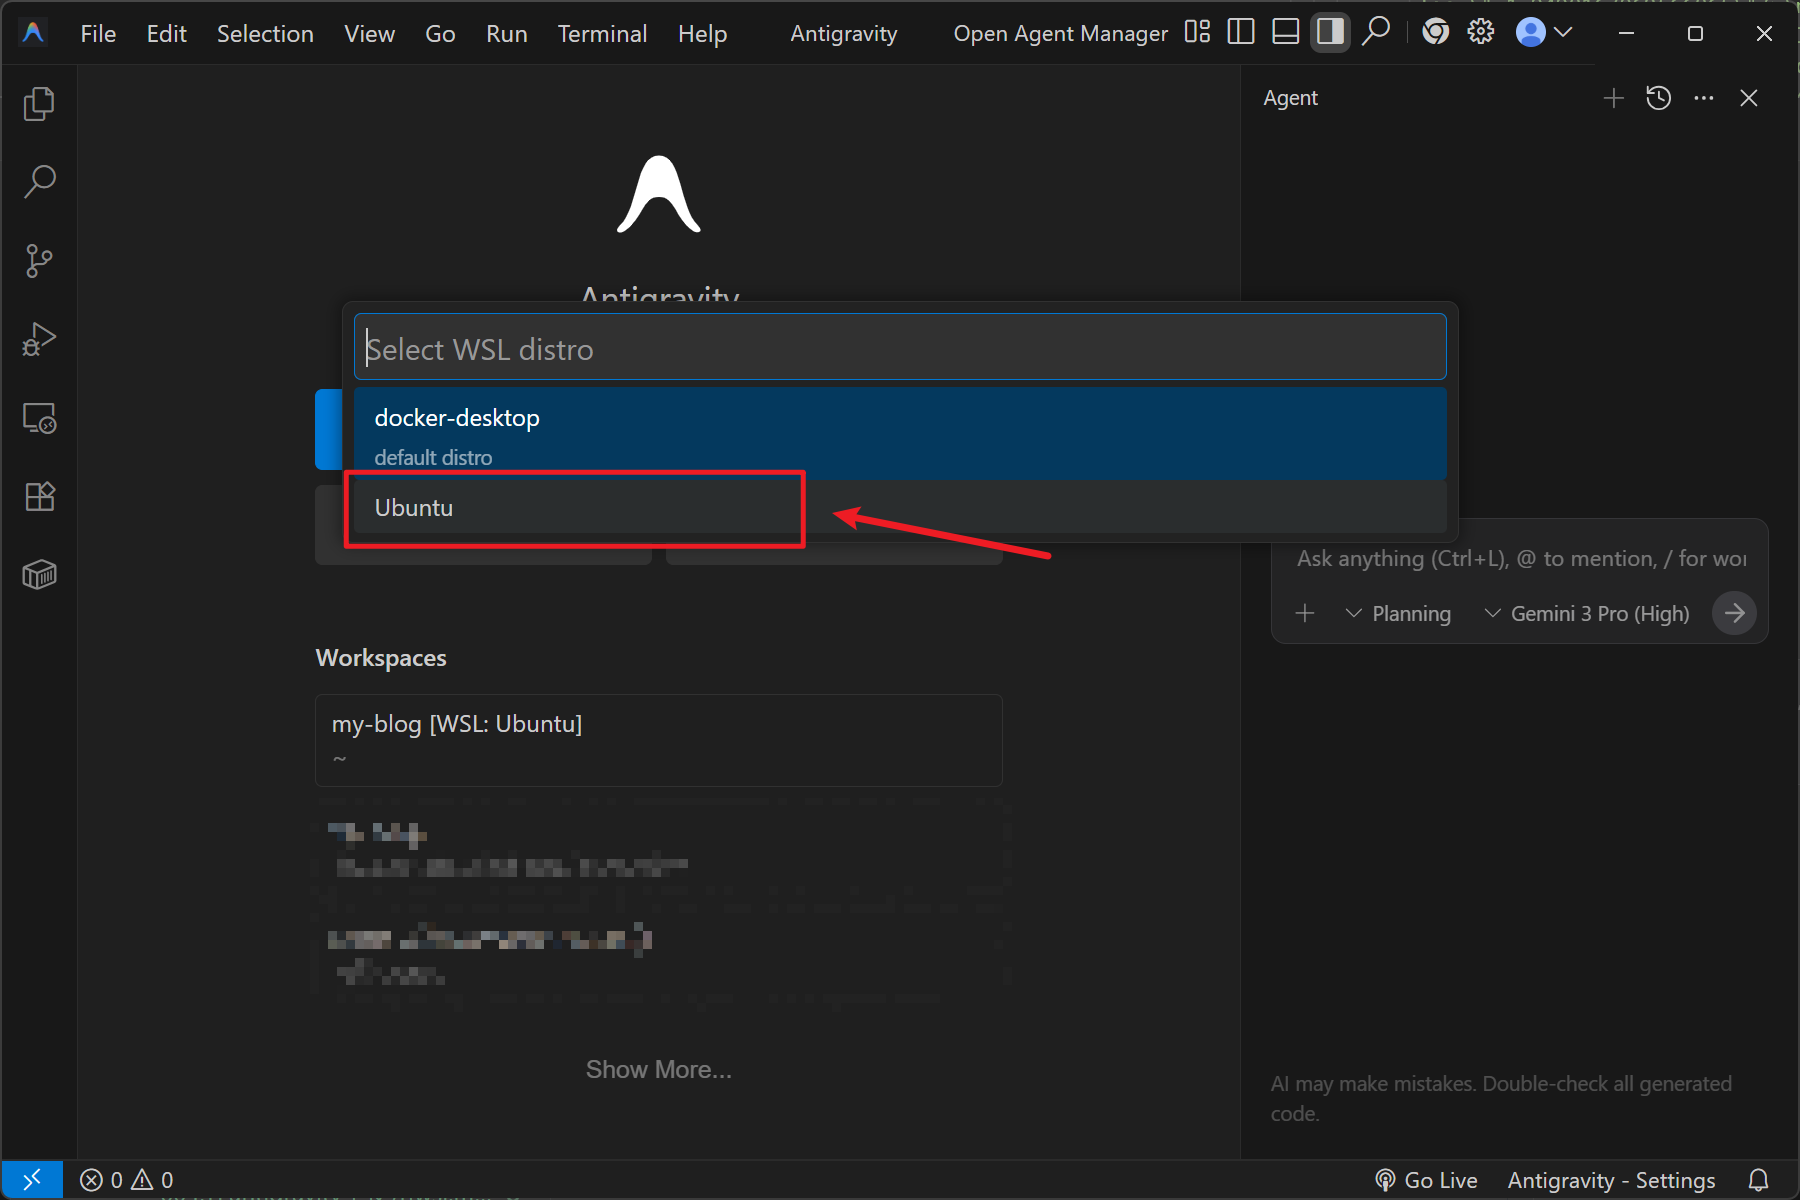Click Show More... under Workspaces
The height and width of the screenshot is (1200, 1800).
658,1069
